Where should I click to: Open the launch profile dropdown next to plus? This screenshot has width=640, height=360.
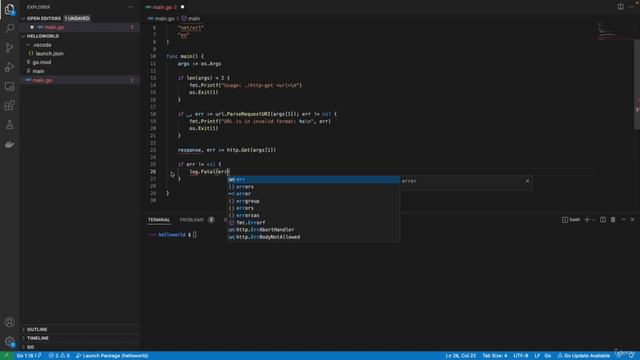tap(594, 220)
